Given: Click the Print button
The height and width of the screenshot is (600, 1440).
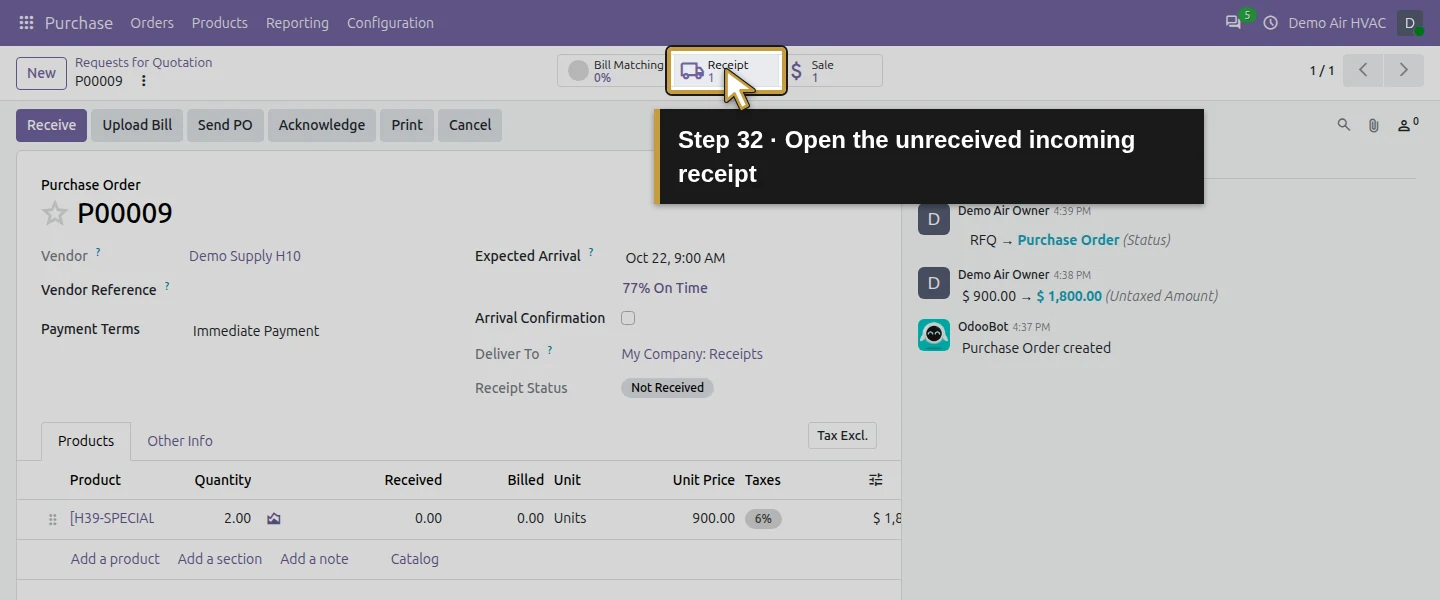Looking at the screenshot, I should click(407, 125).
